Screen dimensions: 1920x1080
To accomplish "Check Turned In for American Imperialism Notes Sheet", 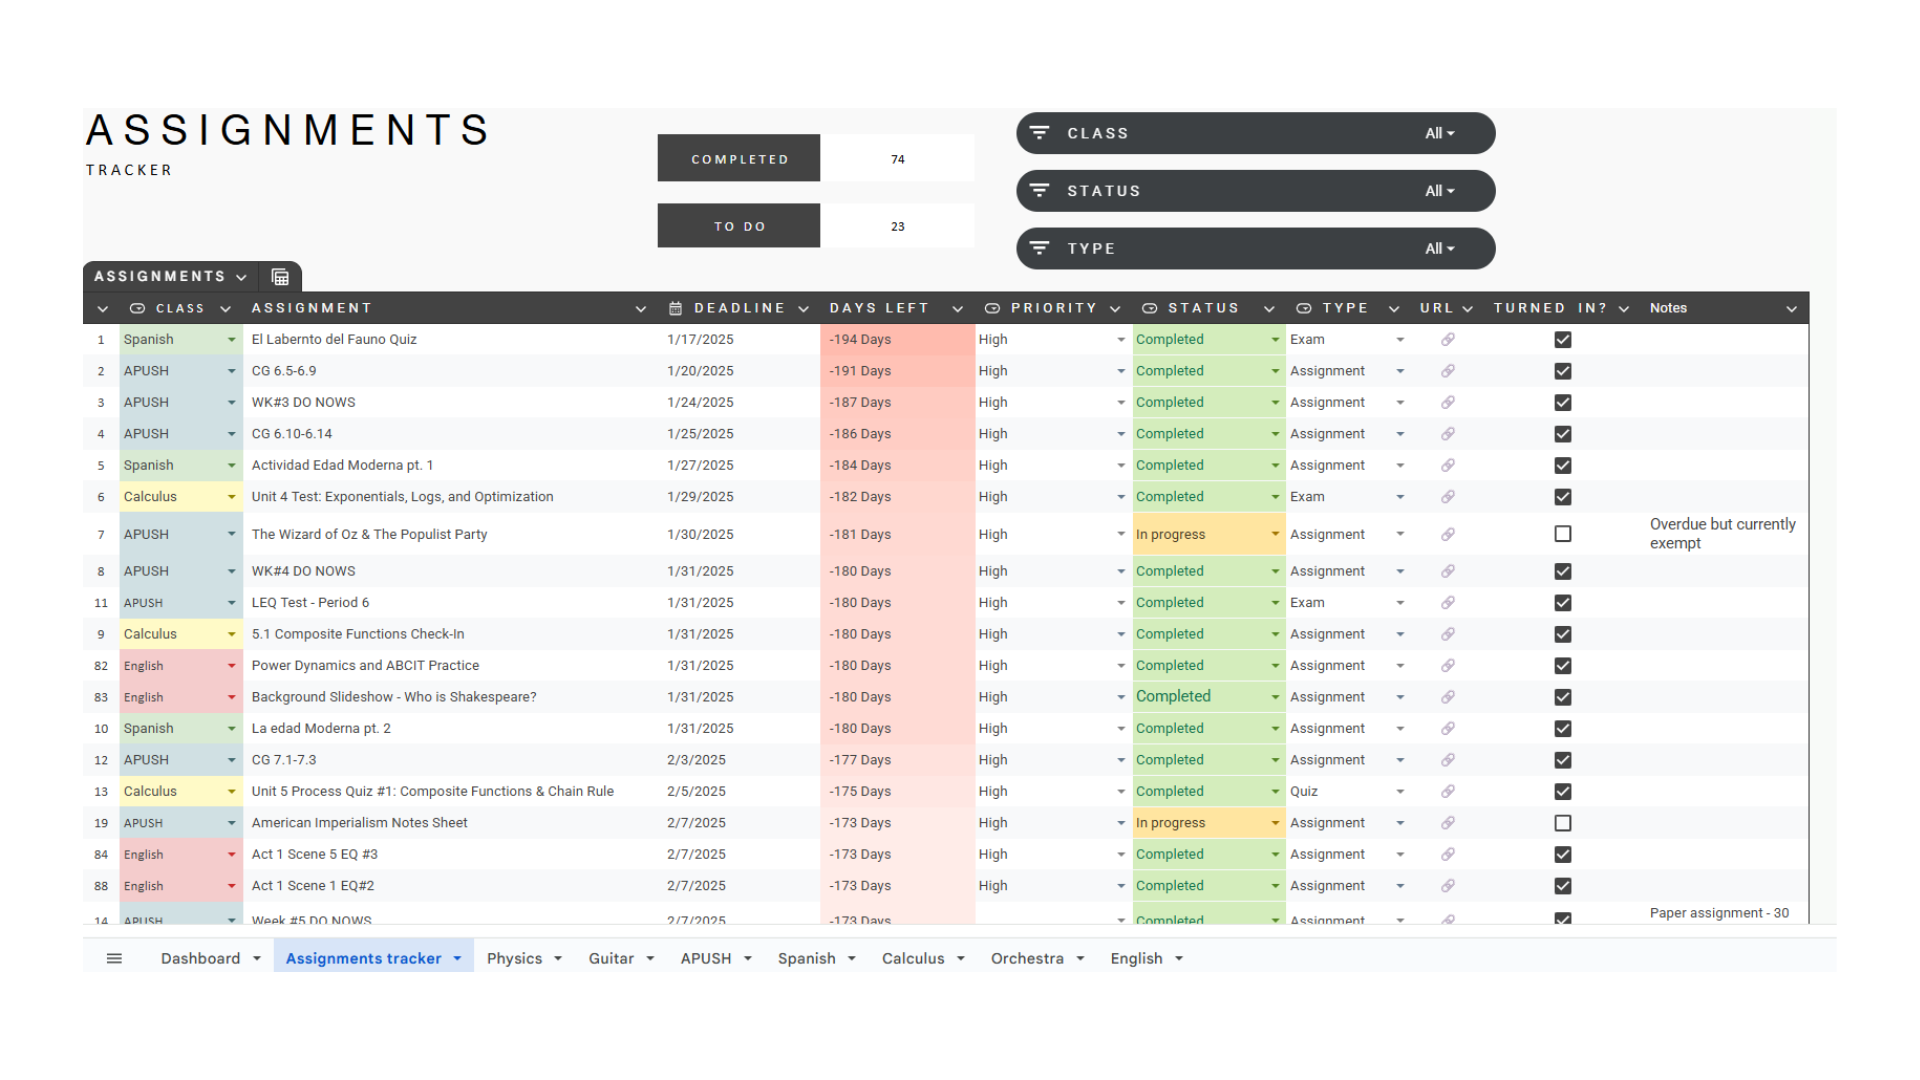I will tap(1563, 823).
